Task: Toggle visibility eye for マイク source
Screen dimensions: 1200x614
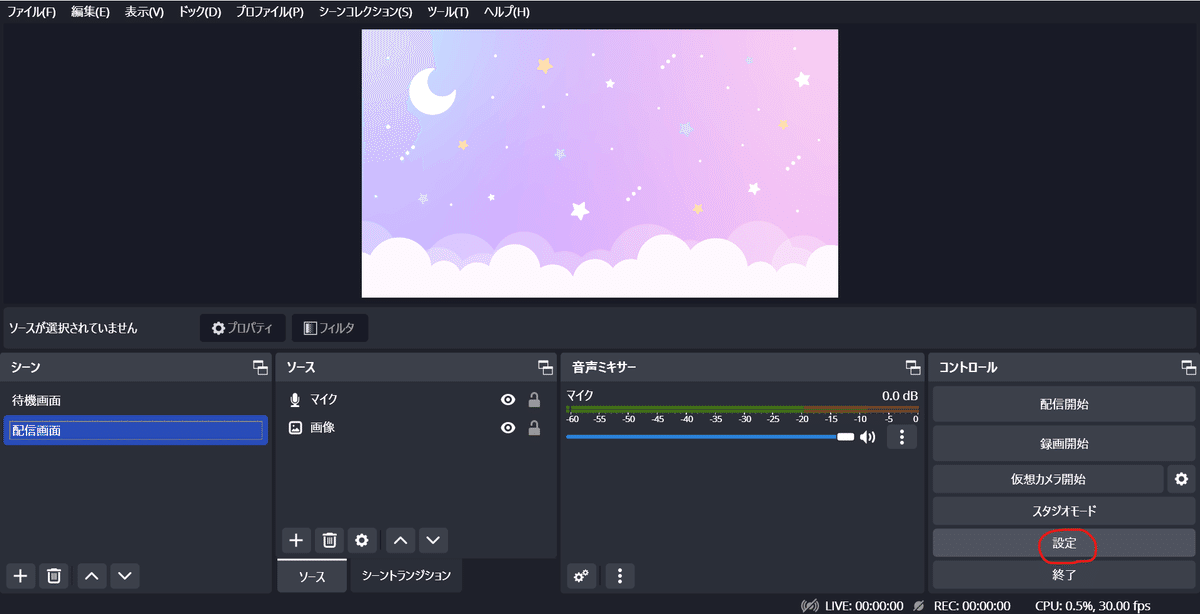Action: pos(508,400)
